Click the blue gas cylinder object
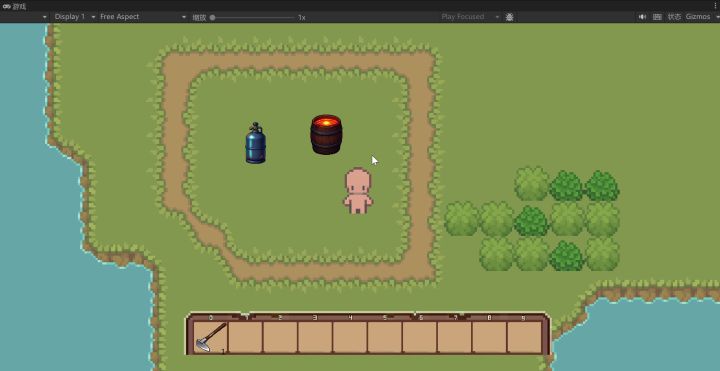 [x=255, y=143]
